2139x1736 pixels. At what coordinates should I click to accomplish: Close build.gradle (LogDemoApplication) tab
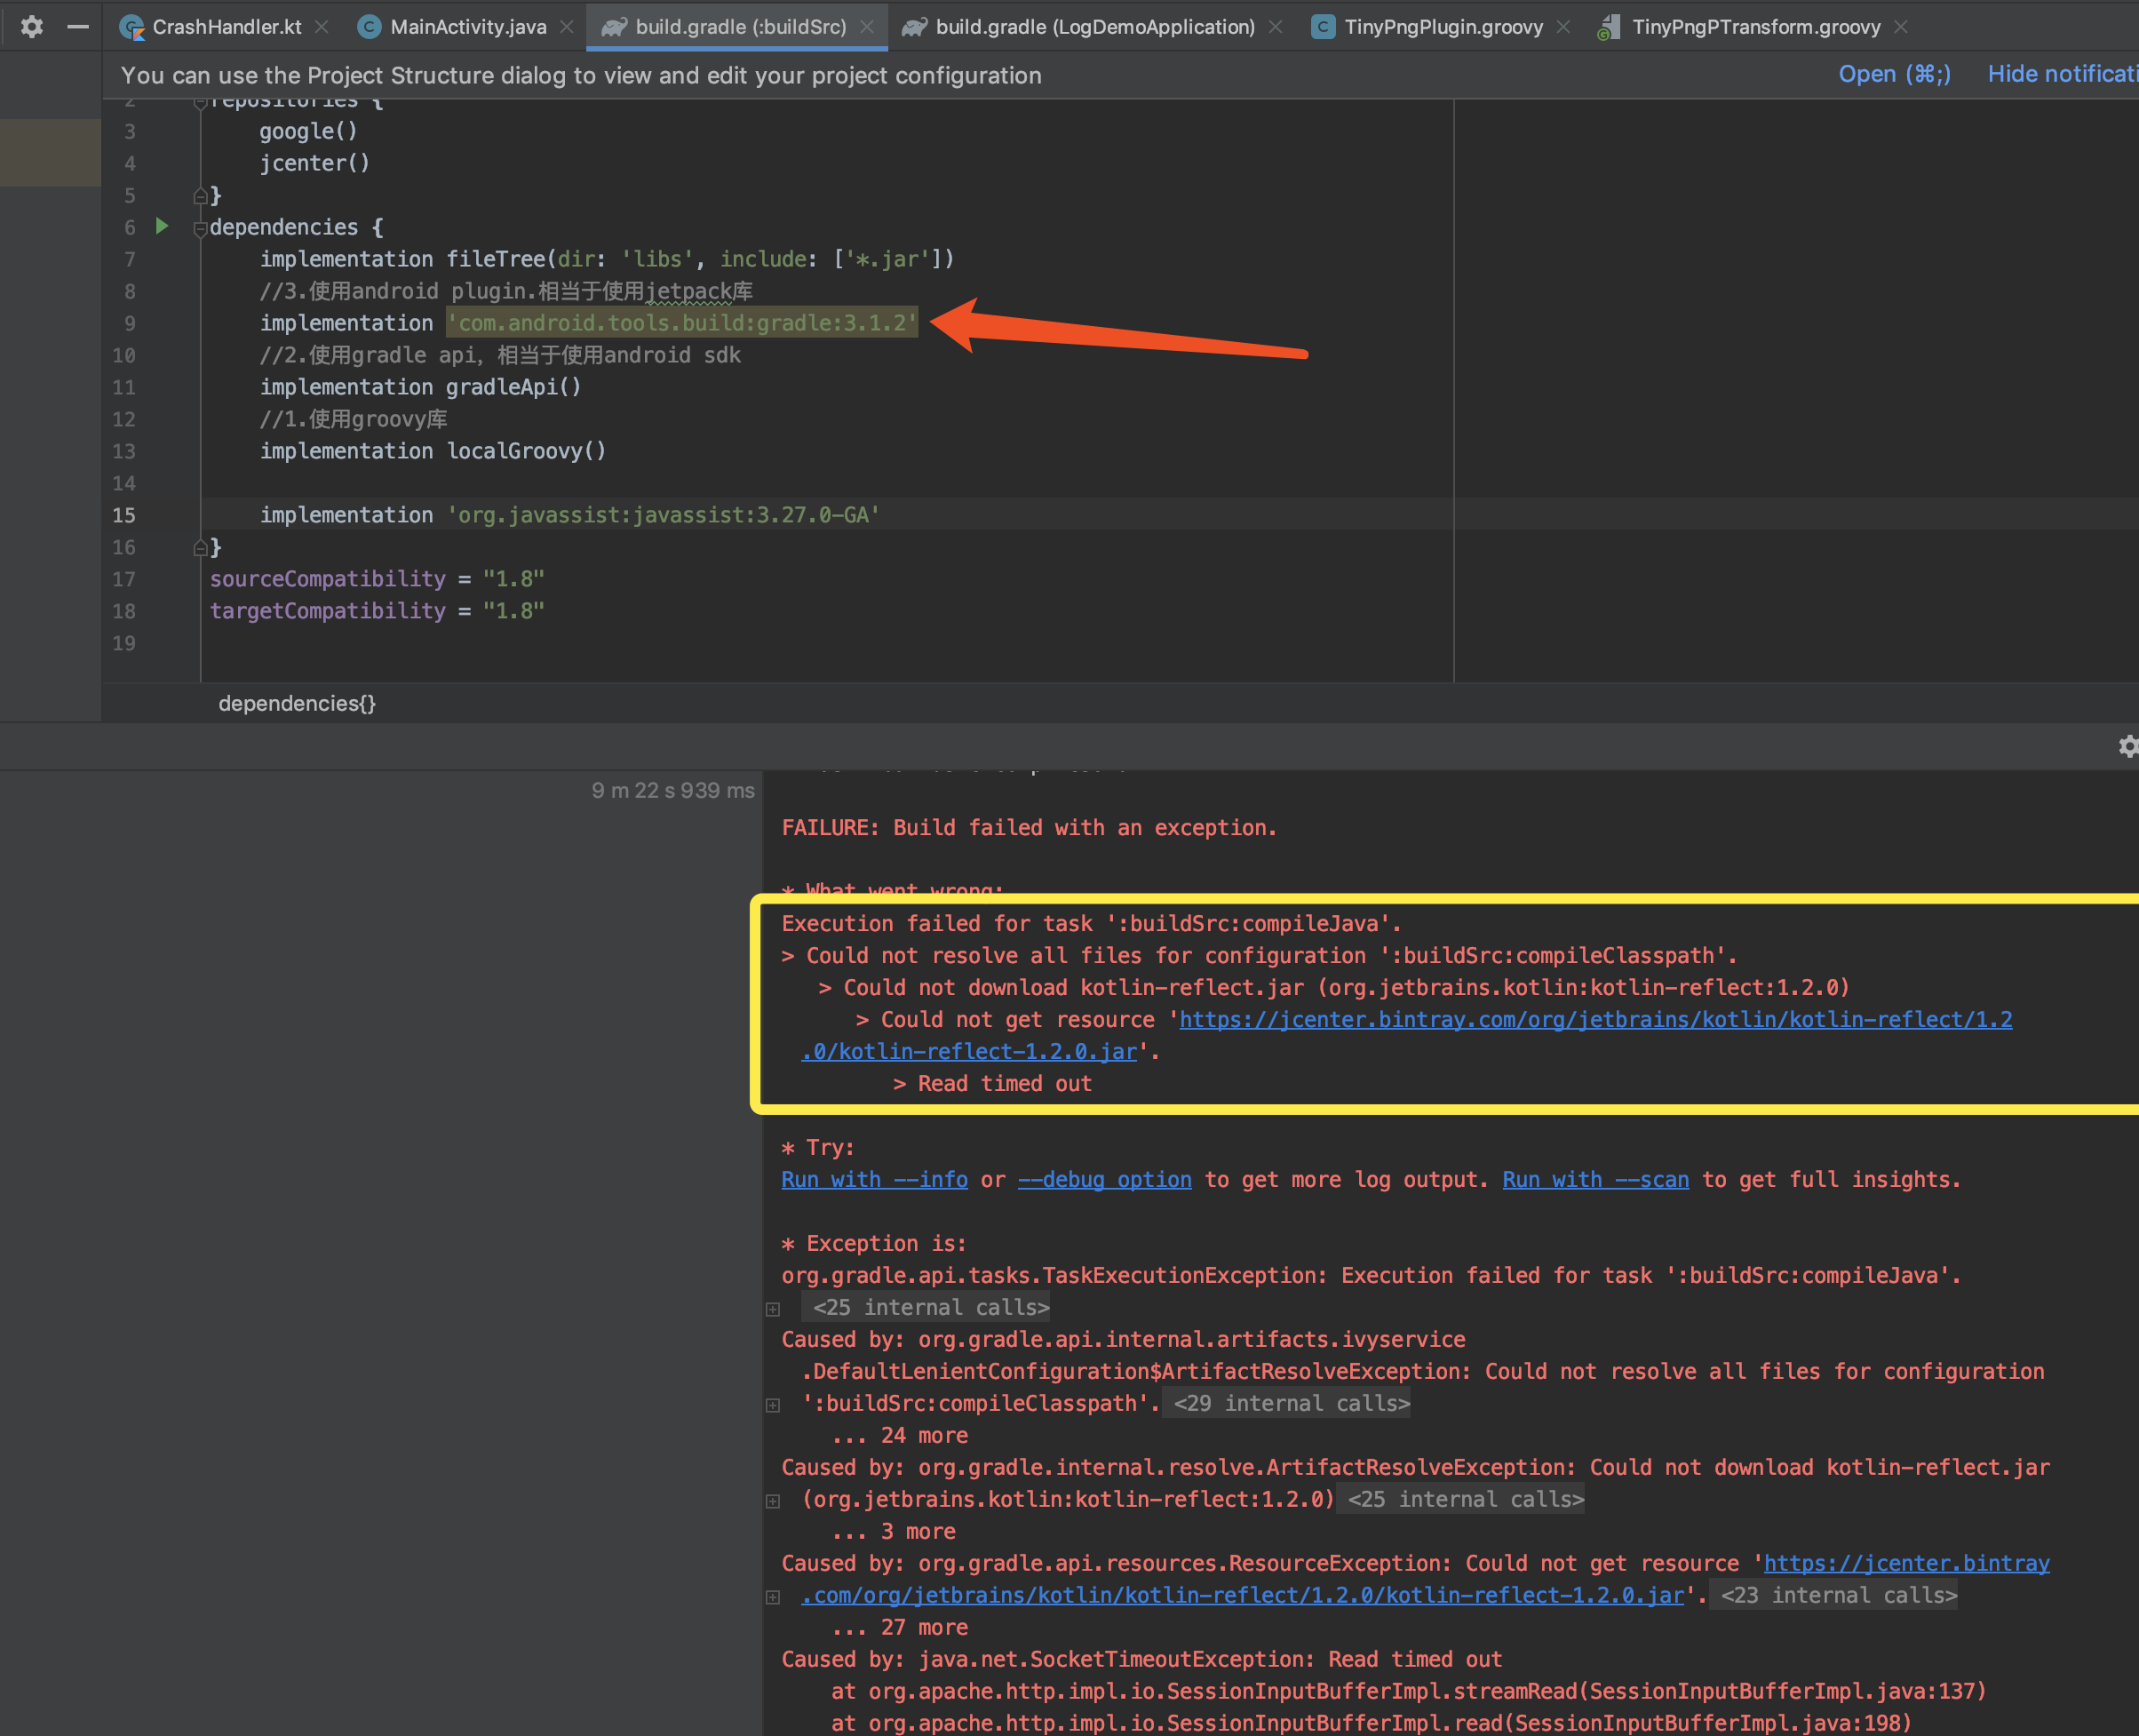pyautogui.click(x=1275, y=27)
